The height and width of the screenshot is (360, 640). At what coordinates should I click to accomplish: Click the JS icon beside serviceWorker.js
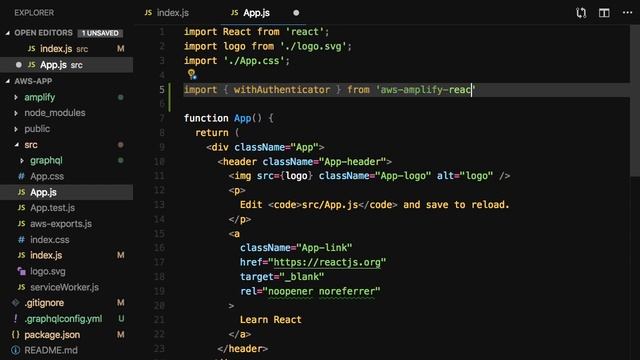click(22, 287)
